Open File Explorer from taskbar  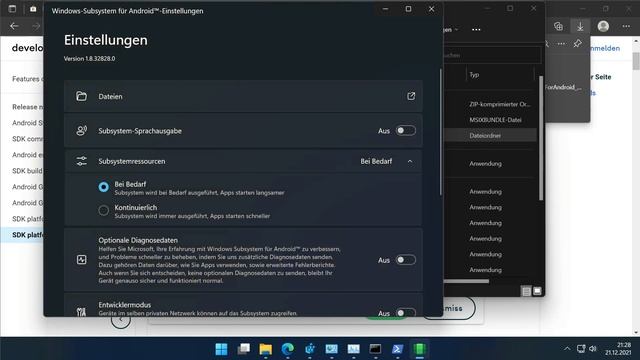coord(265,349)
